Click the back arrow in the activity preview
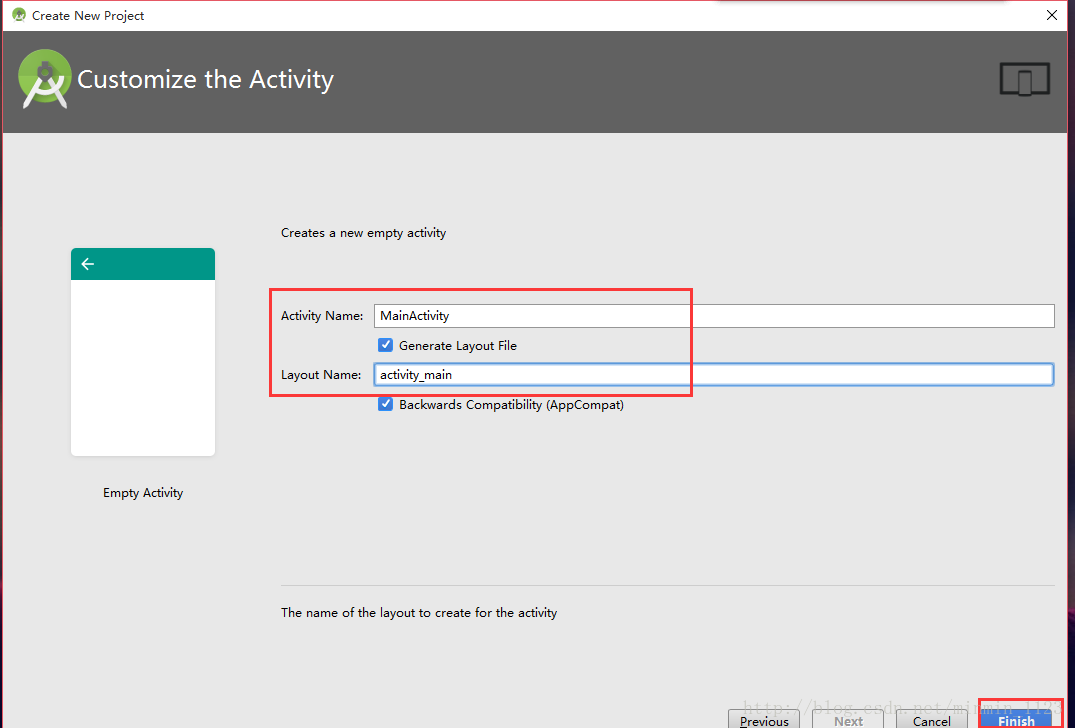 [x=88, y=264]
